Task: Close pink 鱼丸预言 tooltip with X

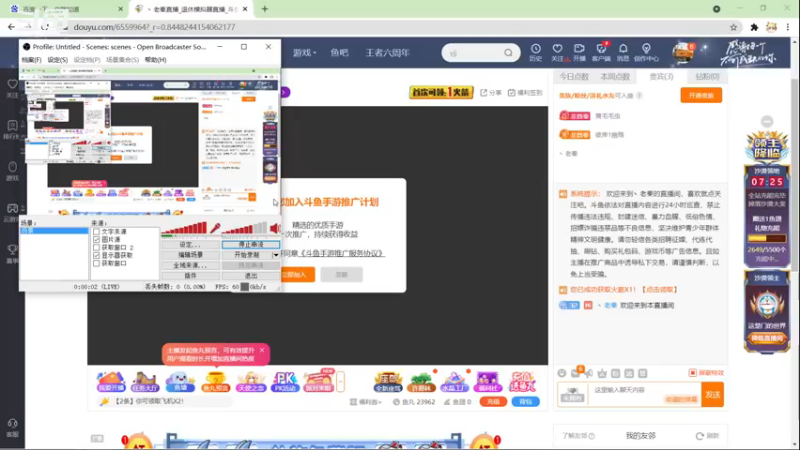Action: tap(262, 350)
